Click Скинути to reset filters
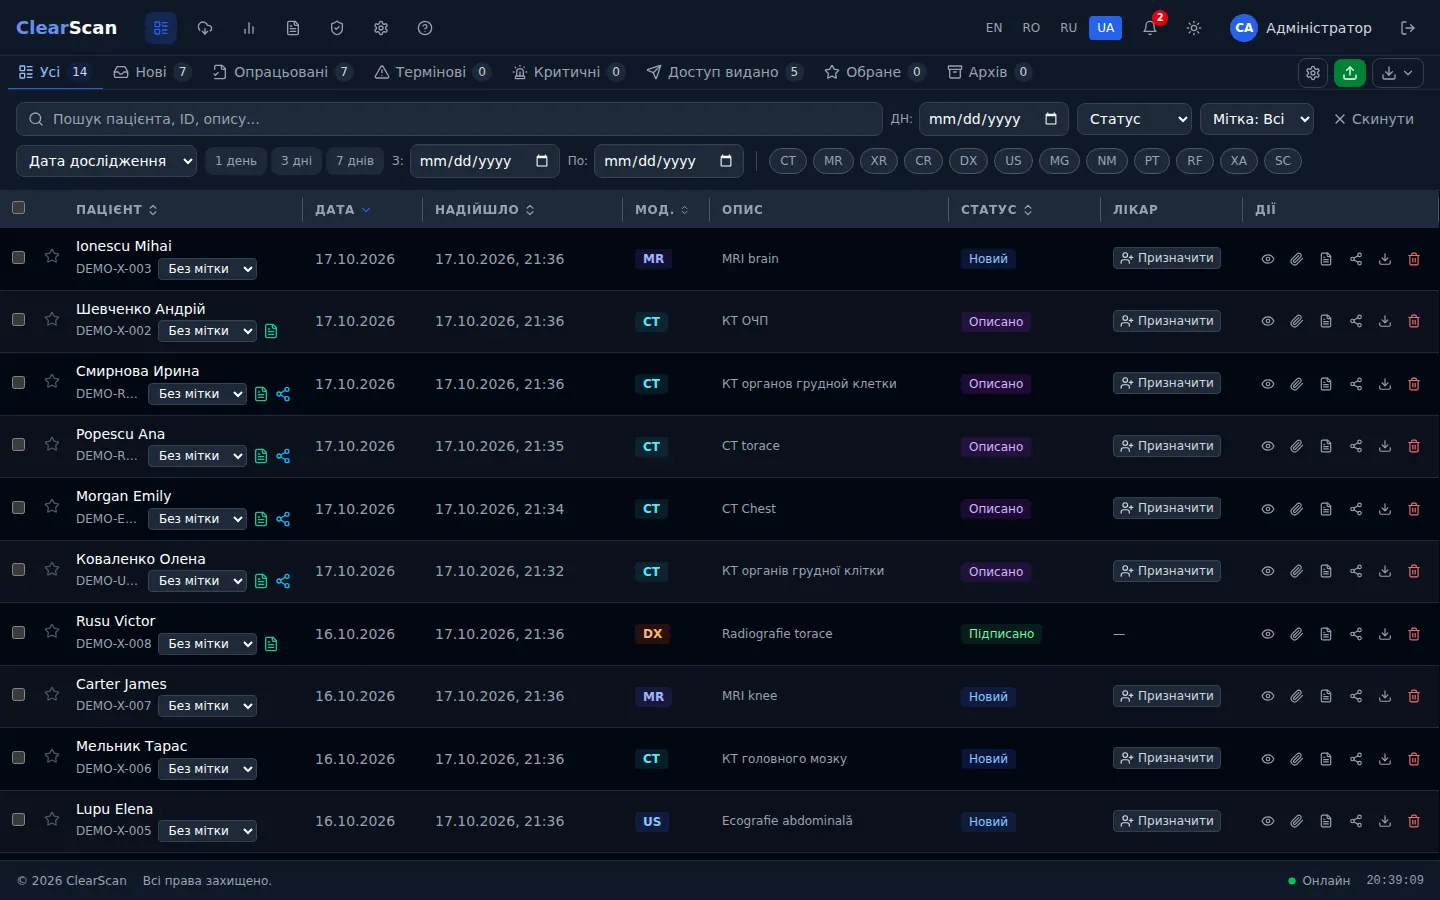 coord(1374,119)
